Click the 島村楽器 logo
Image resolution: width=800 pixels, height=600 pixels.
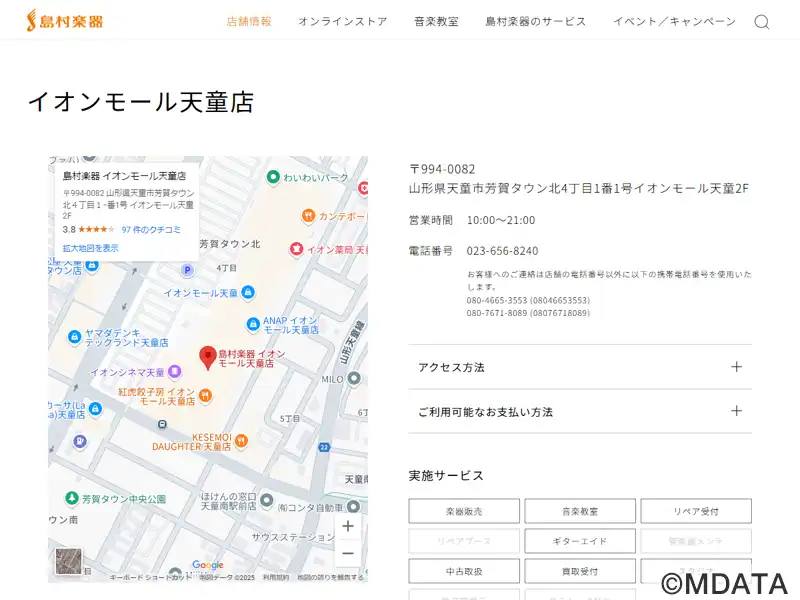click(65, 21)
